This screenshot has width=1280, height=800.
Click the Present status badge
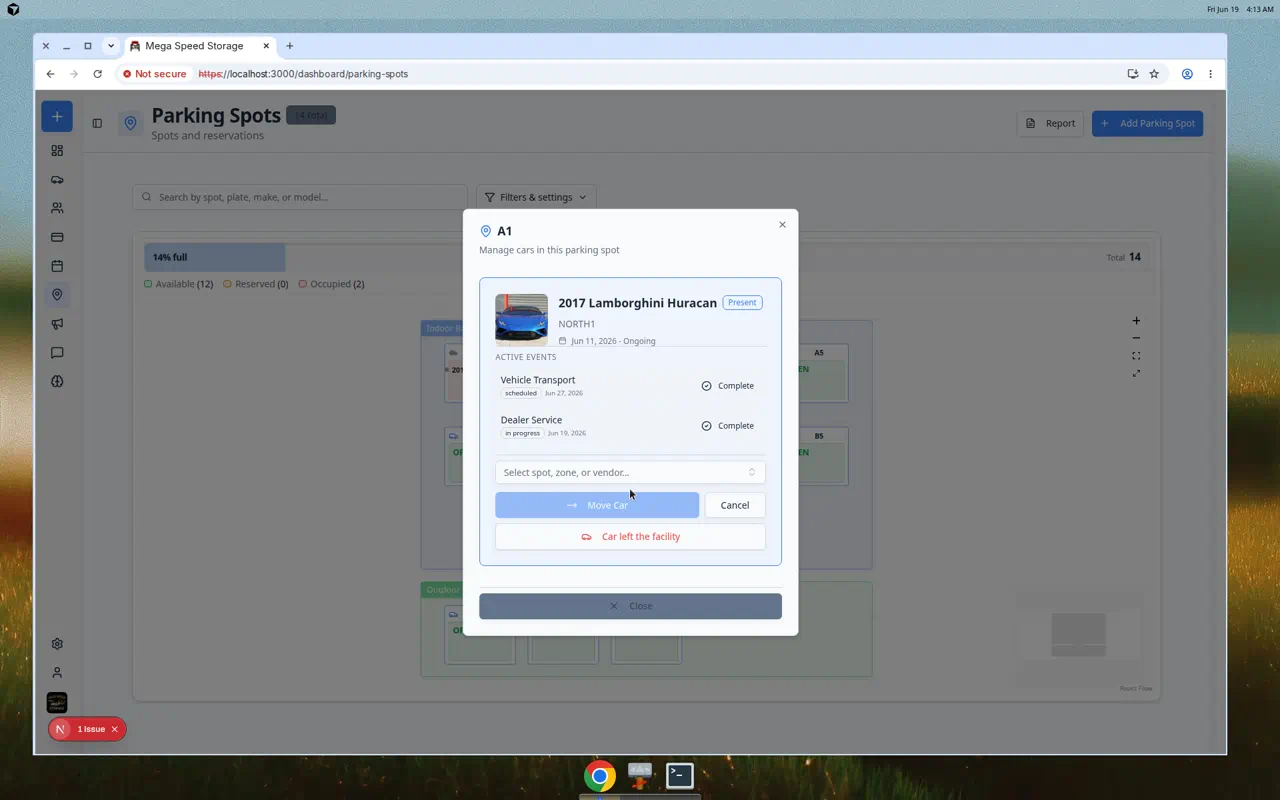tap(742, 302)
